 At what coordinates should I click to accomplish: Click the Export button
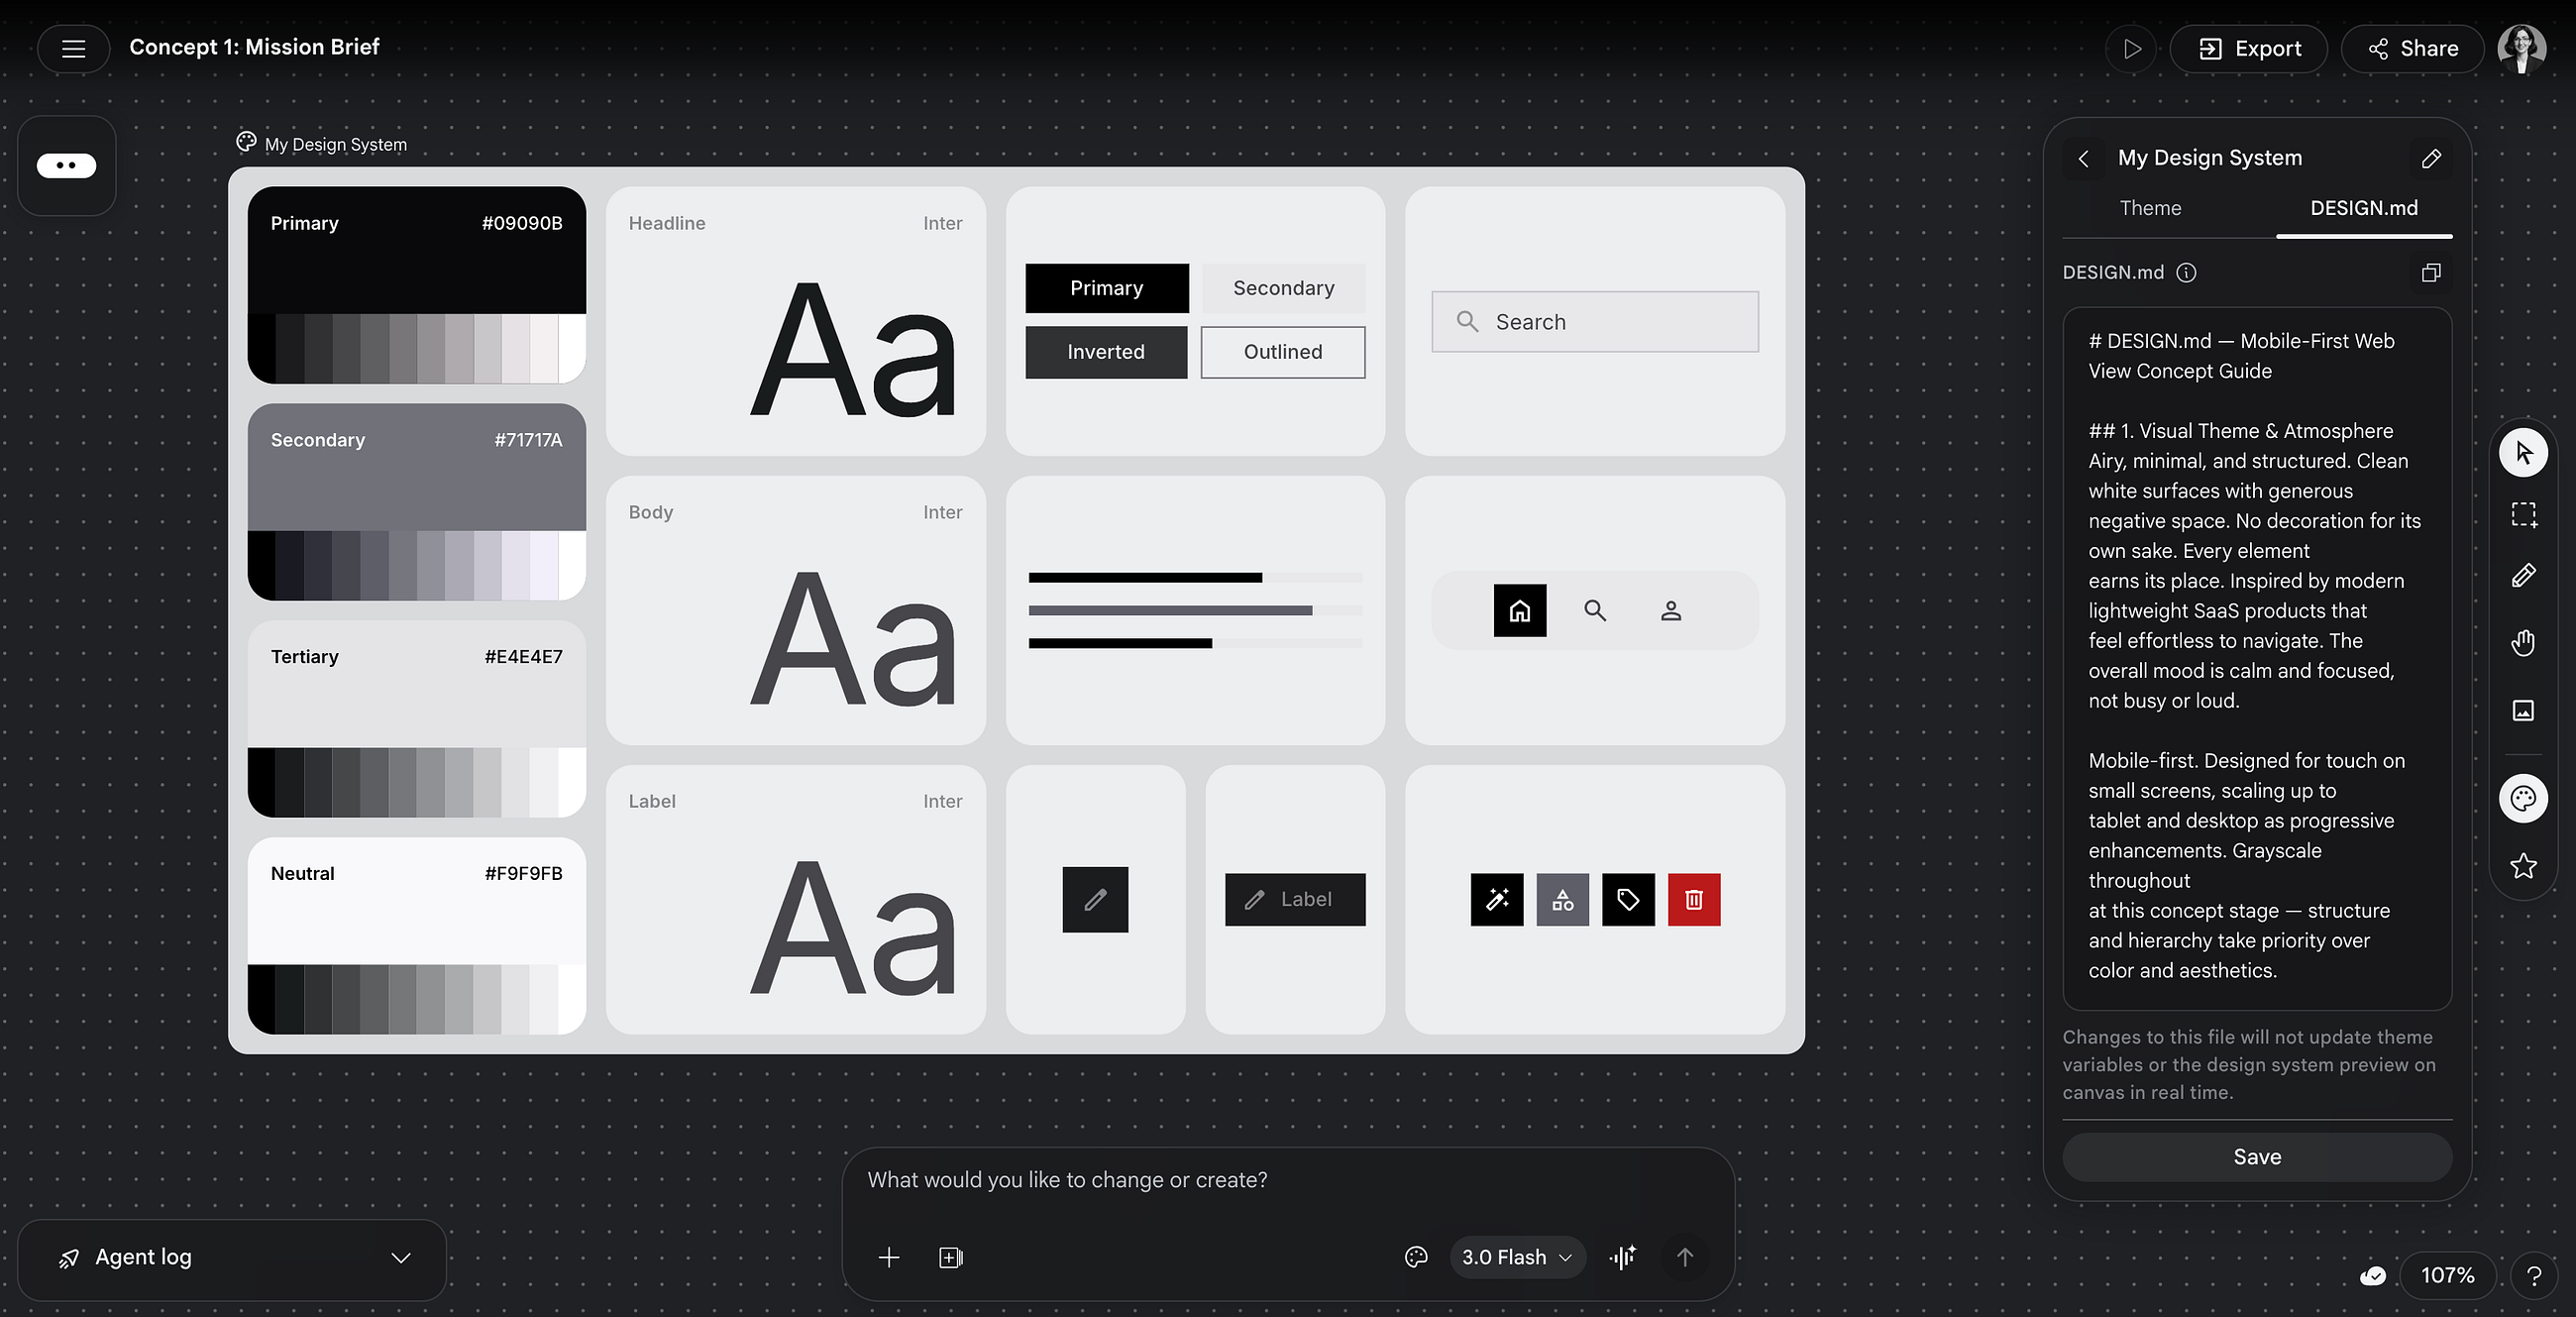point(2248,49)
